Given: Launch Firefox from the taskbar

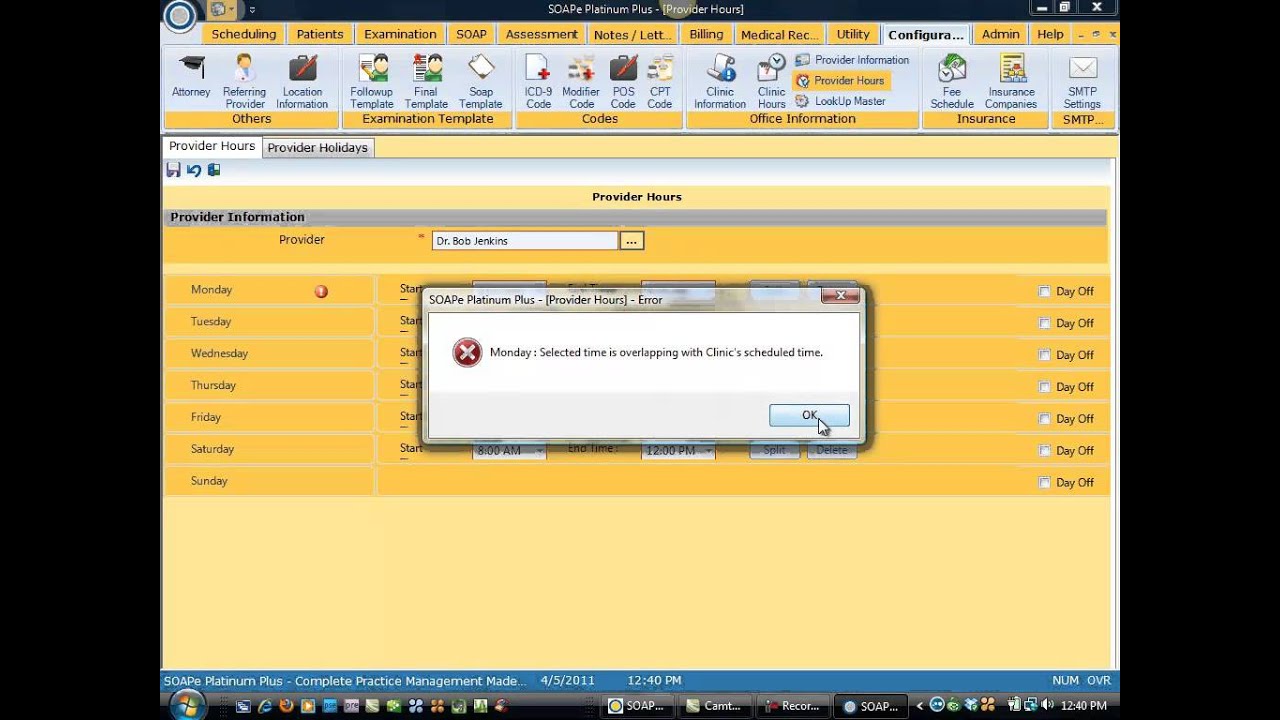Looking at the screenshot, I should (286, 706).
